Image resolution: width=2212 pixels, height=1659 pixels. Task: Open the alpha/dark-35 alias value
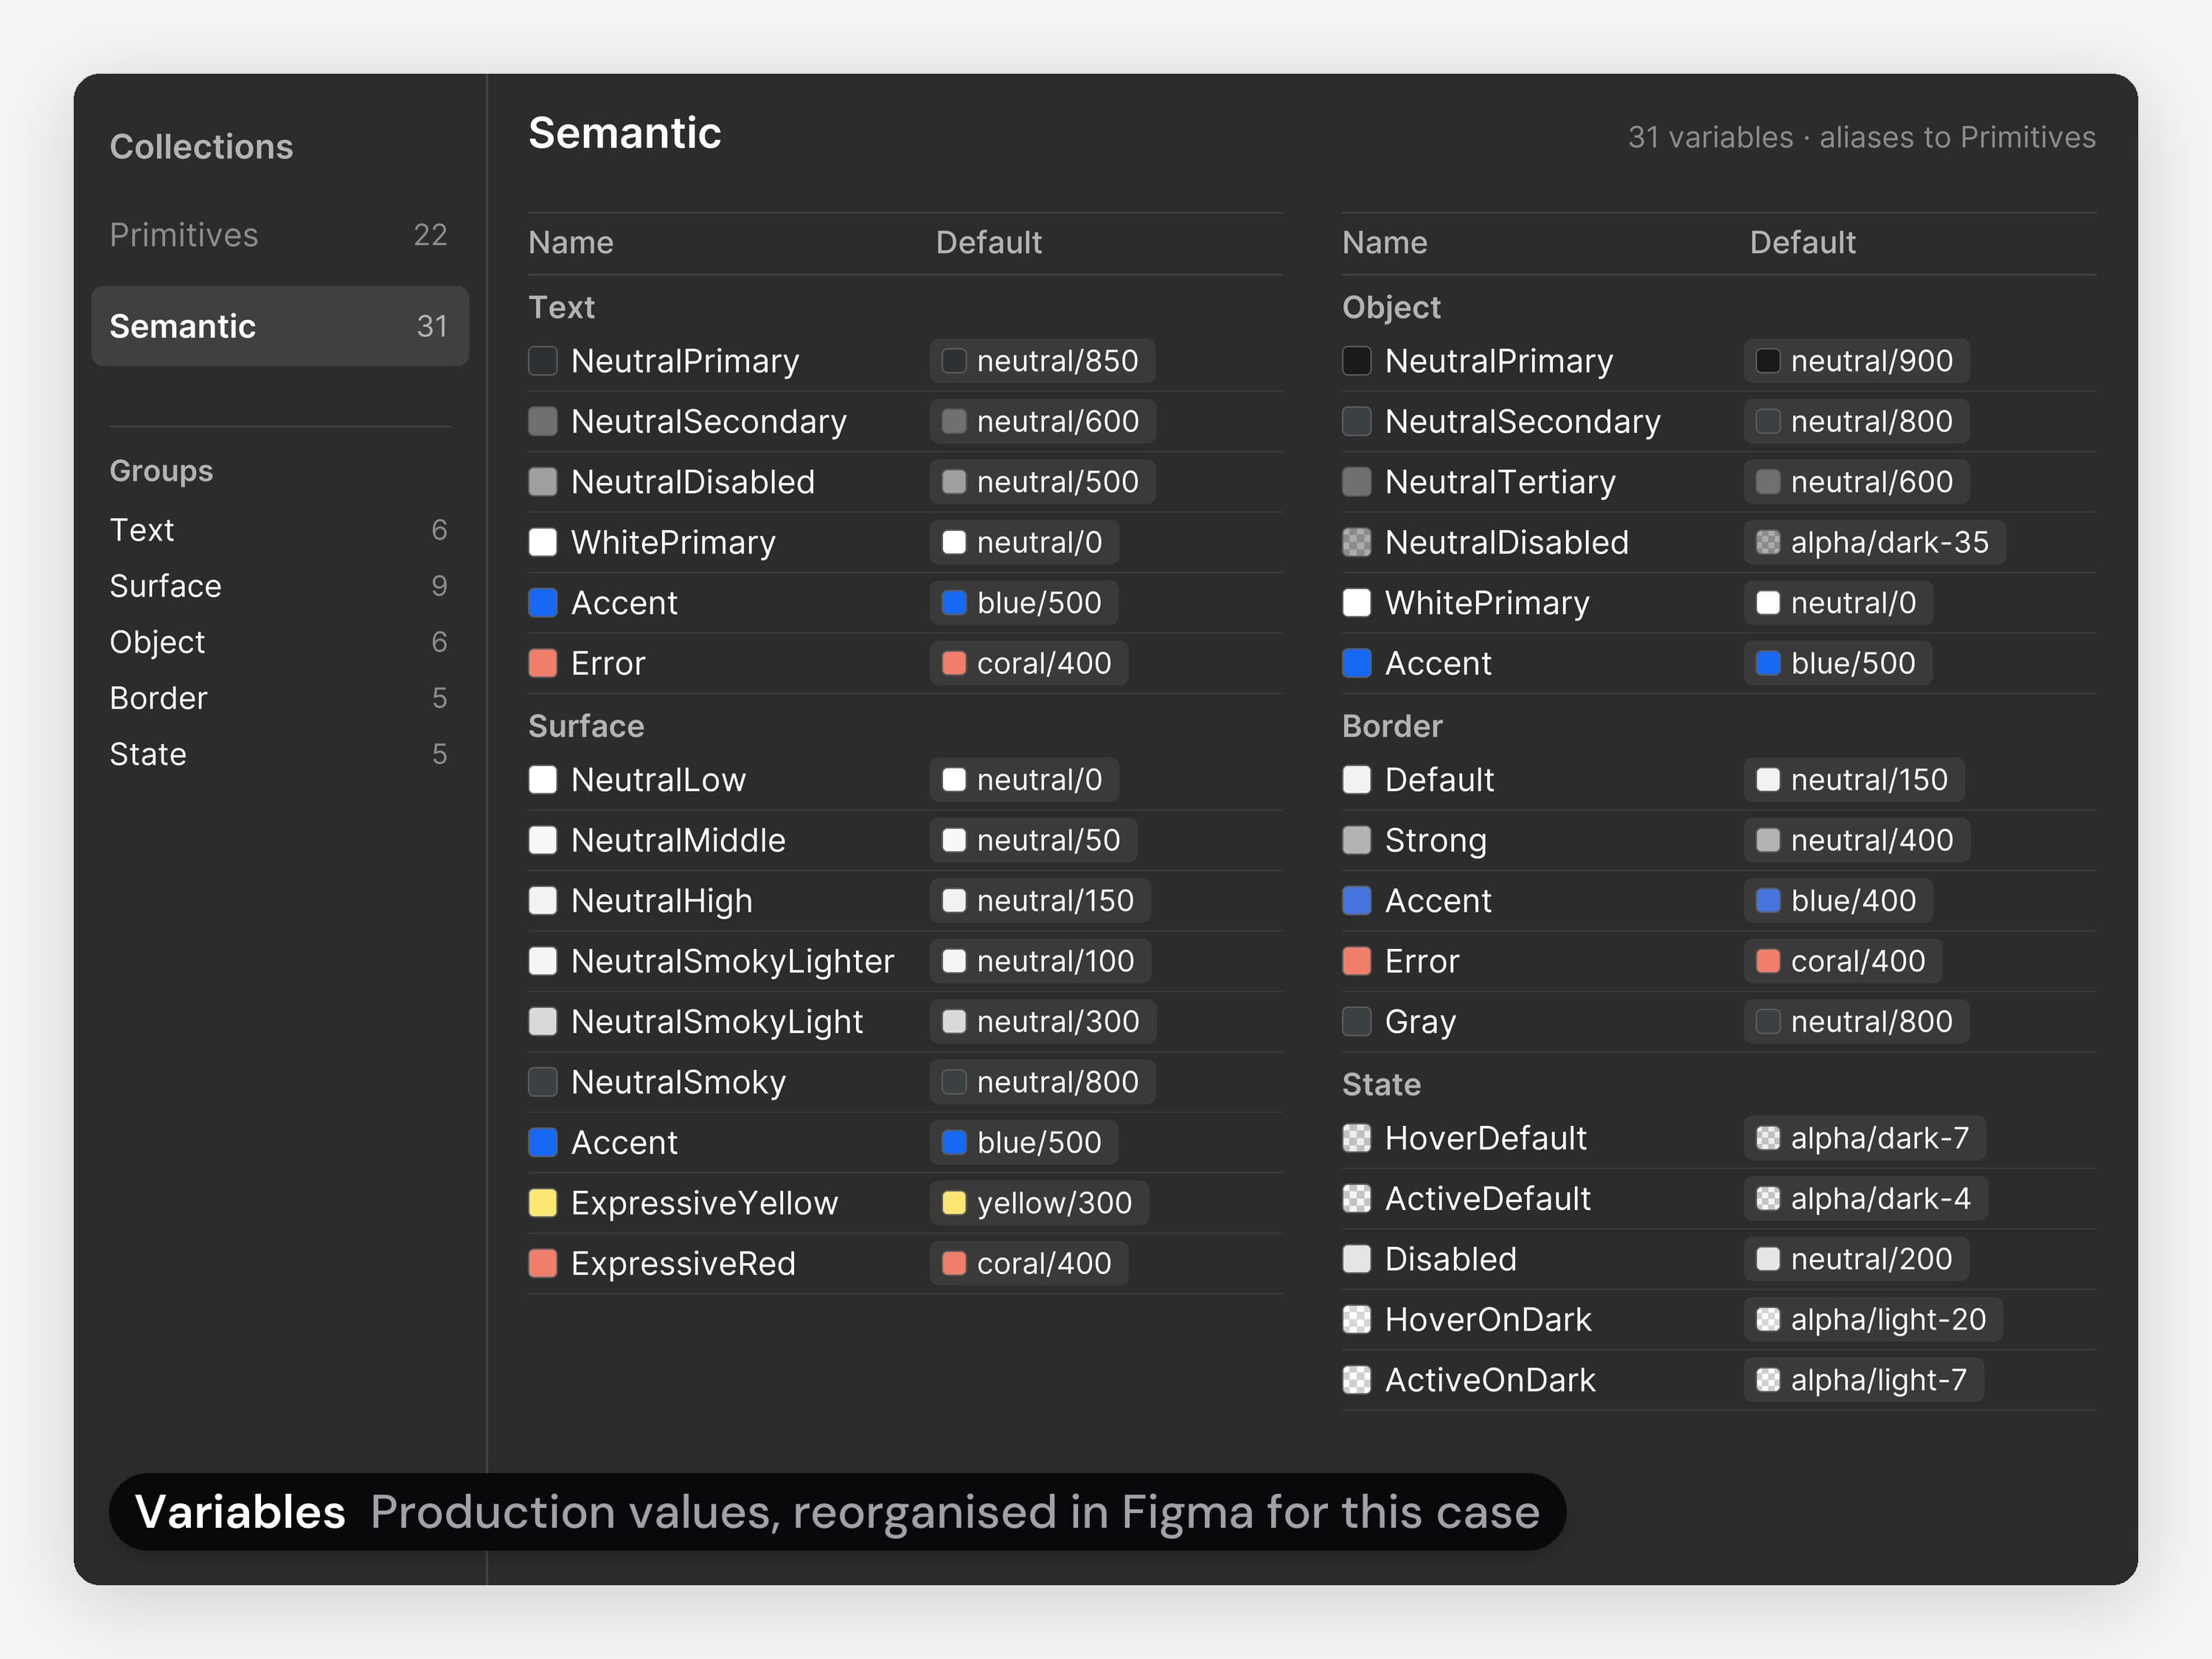(x=1874, y=542)
